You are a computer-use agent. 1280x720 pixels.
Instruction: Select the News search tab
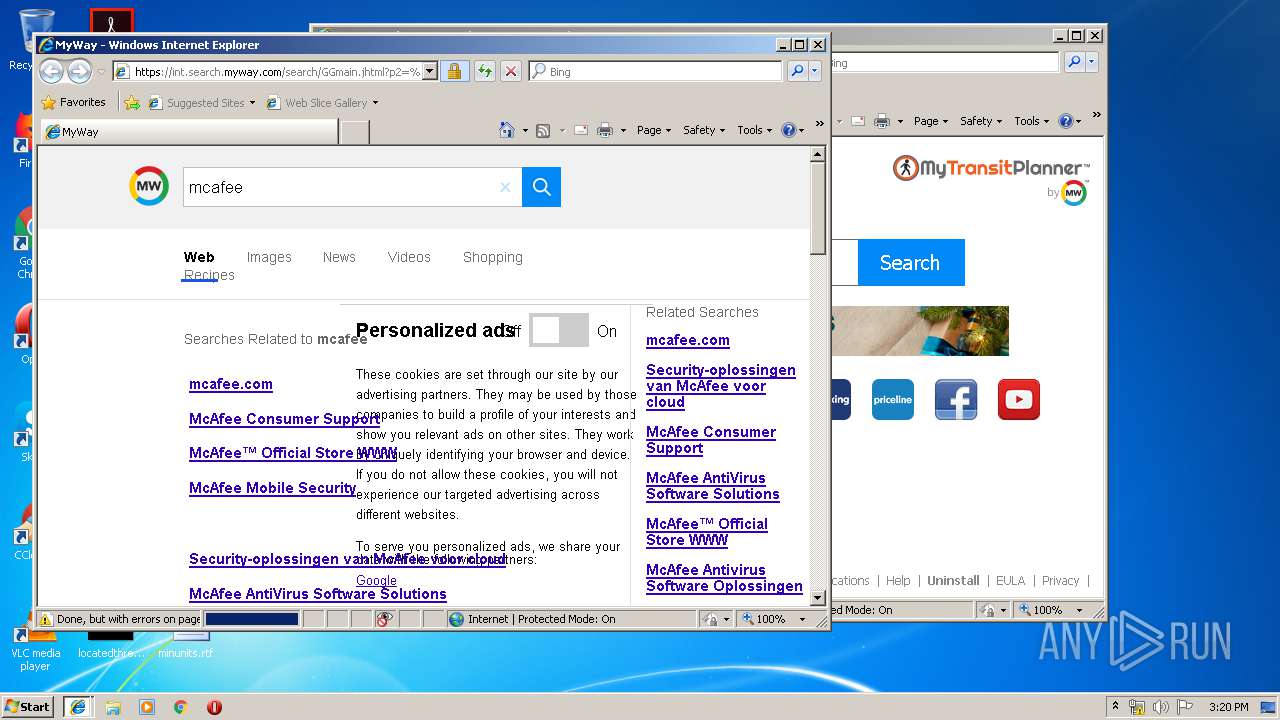coord(339,257)
